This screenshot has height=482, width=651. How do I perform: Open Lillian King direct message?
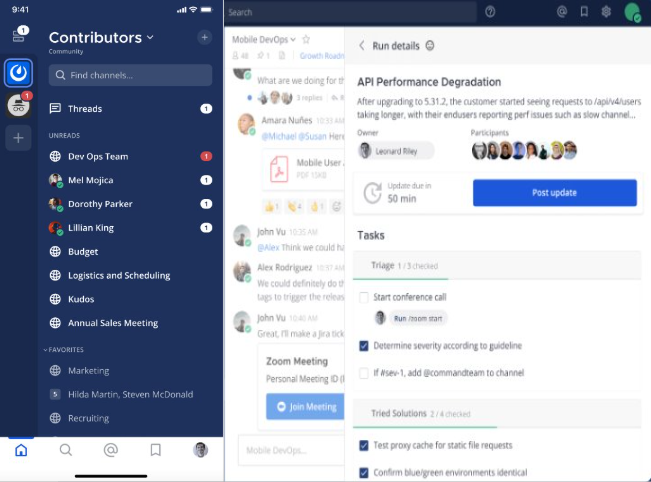(x=130, y=228)
